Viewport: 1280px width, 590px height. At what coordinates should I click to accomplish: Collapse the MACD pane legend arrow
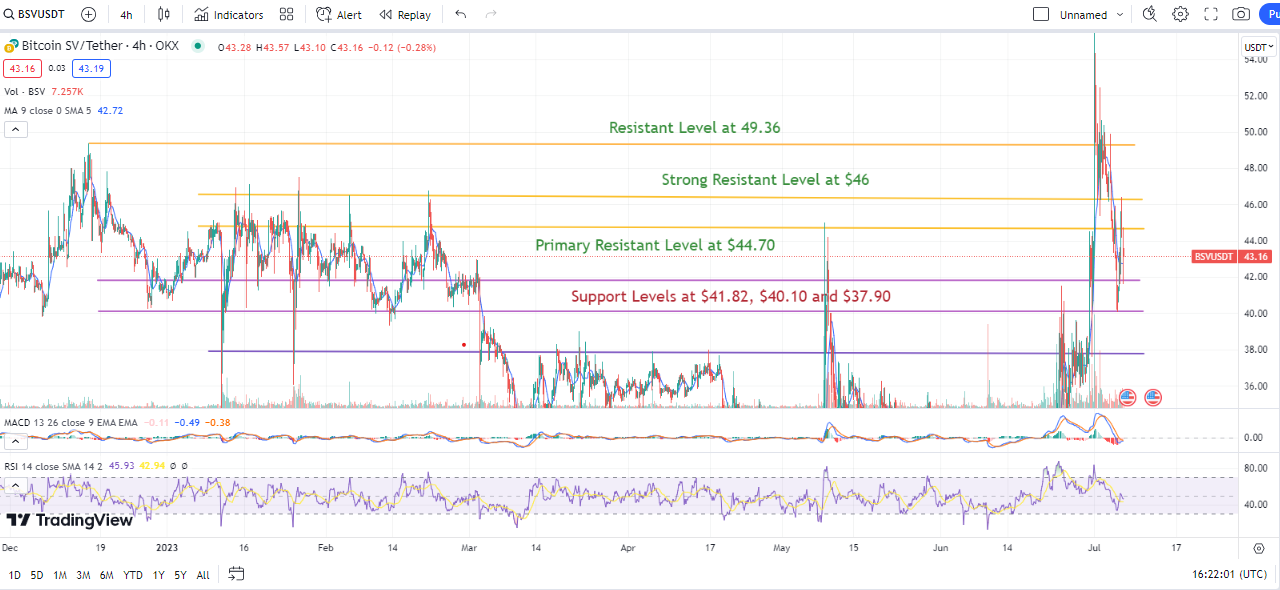pyautogui.click(x=15, y=441)
